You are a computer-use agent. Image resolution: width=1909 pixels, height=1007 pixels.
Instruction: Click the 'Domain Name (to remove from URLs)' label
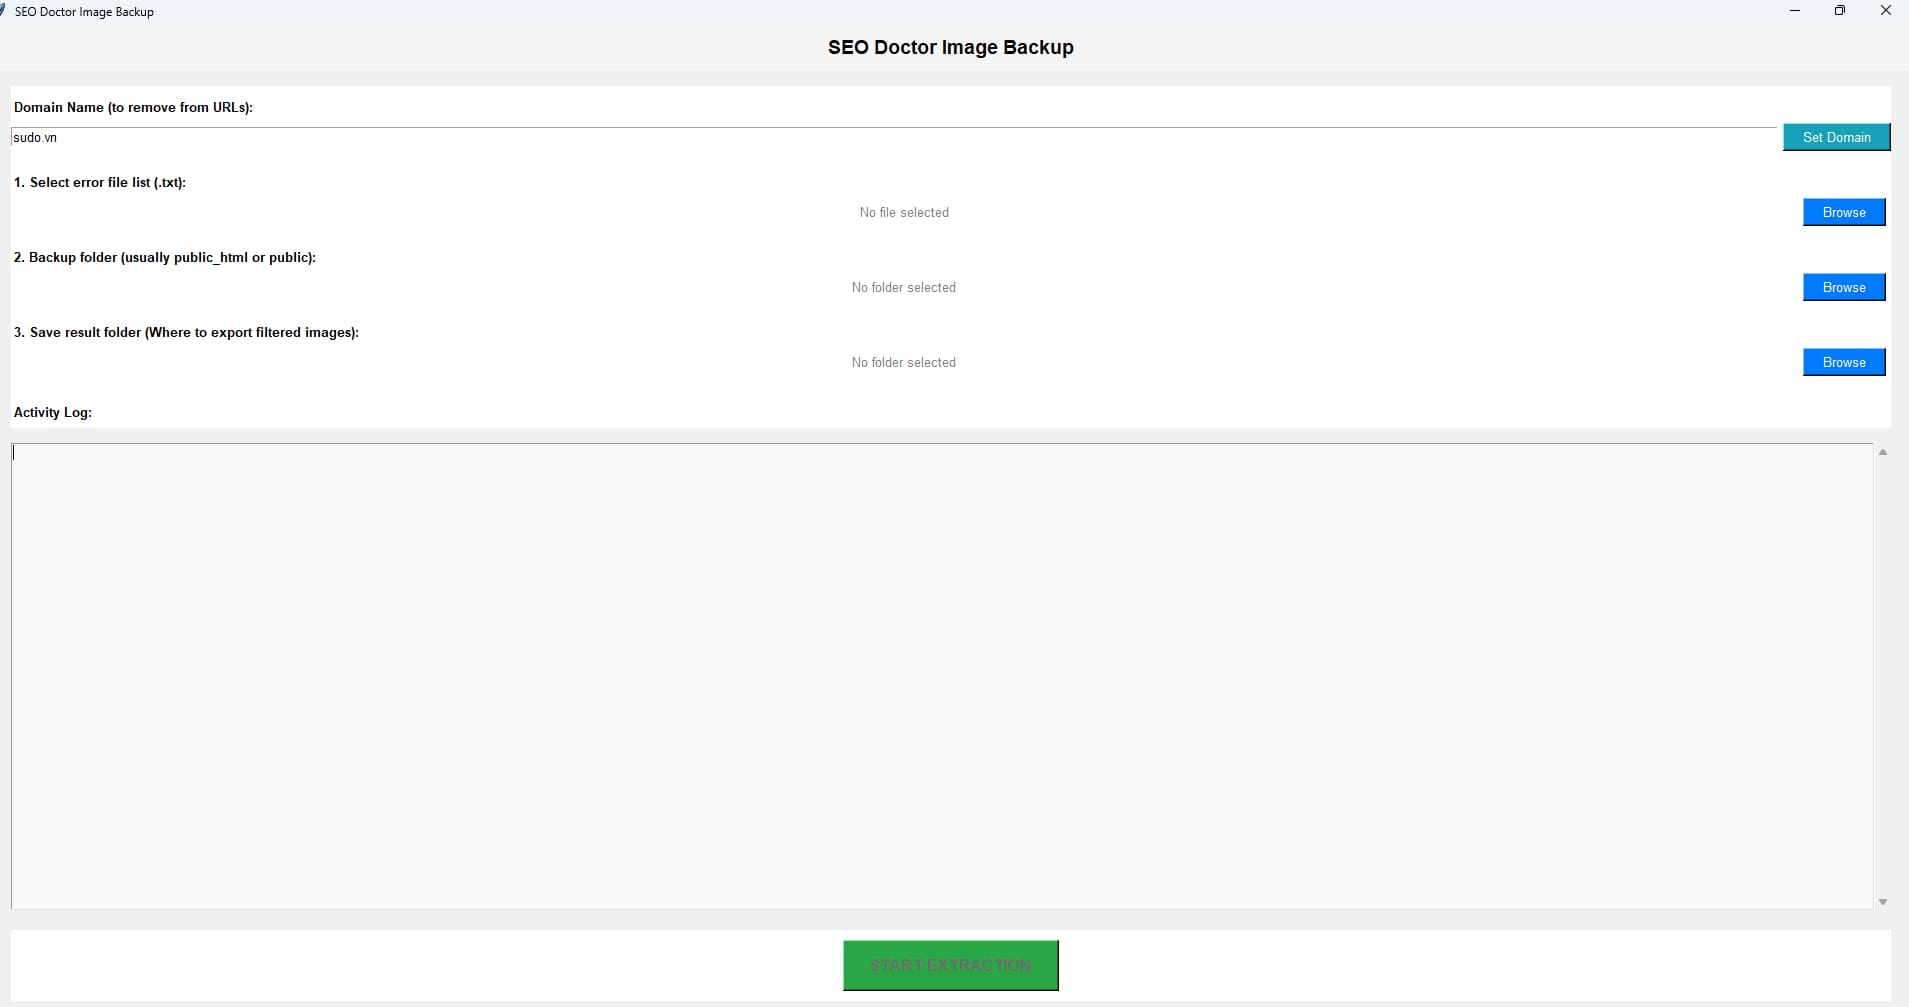[133, 107]
